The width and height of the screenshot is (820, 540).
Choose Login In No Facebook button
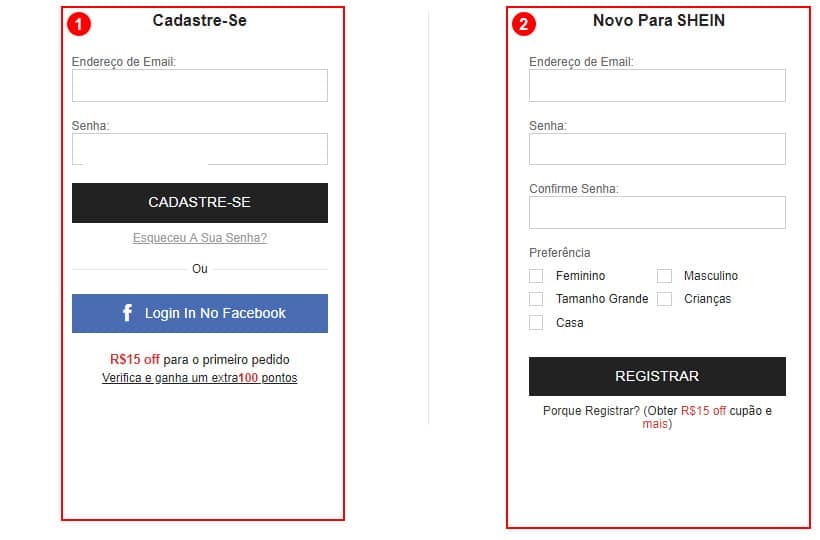tap(200, 313)
